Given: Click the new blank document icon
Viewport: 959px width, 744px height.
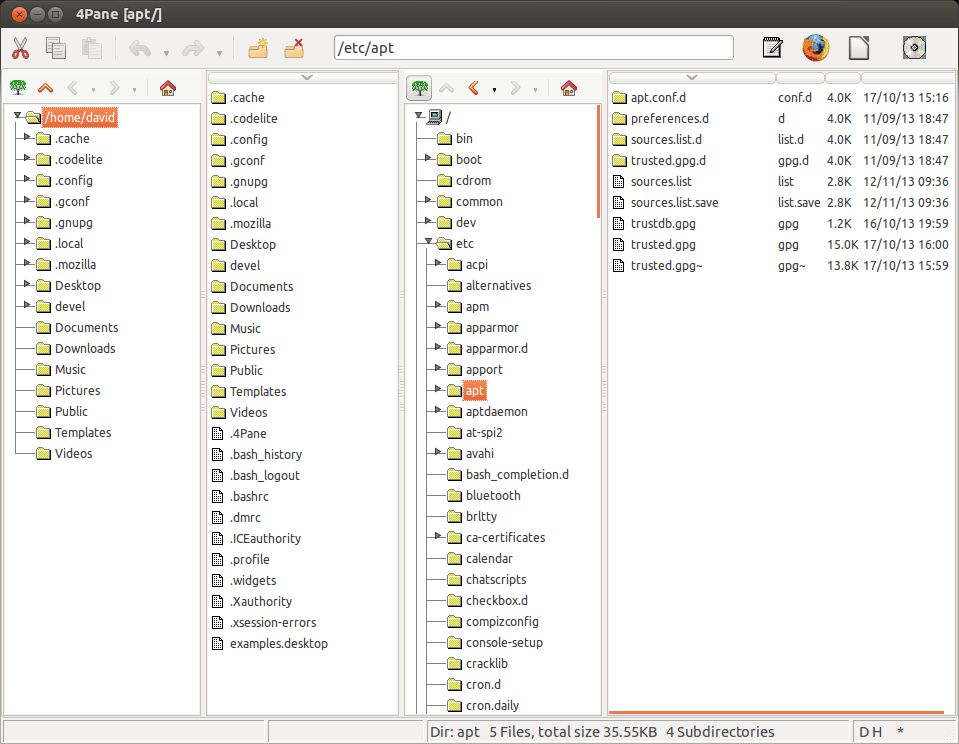Looking at the screenshot, I should pos(857,47).
